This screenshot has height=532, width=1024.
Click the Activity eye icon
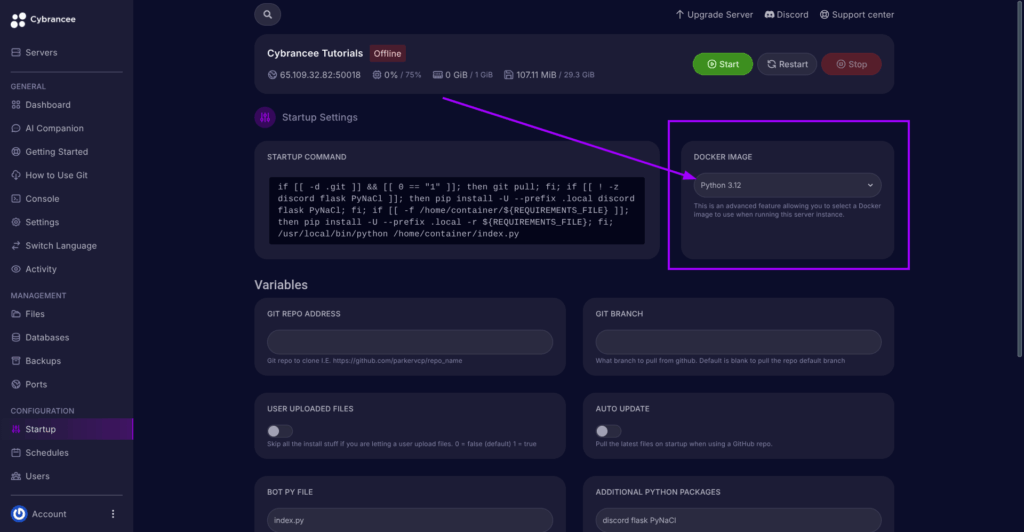click(16, 269)
